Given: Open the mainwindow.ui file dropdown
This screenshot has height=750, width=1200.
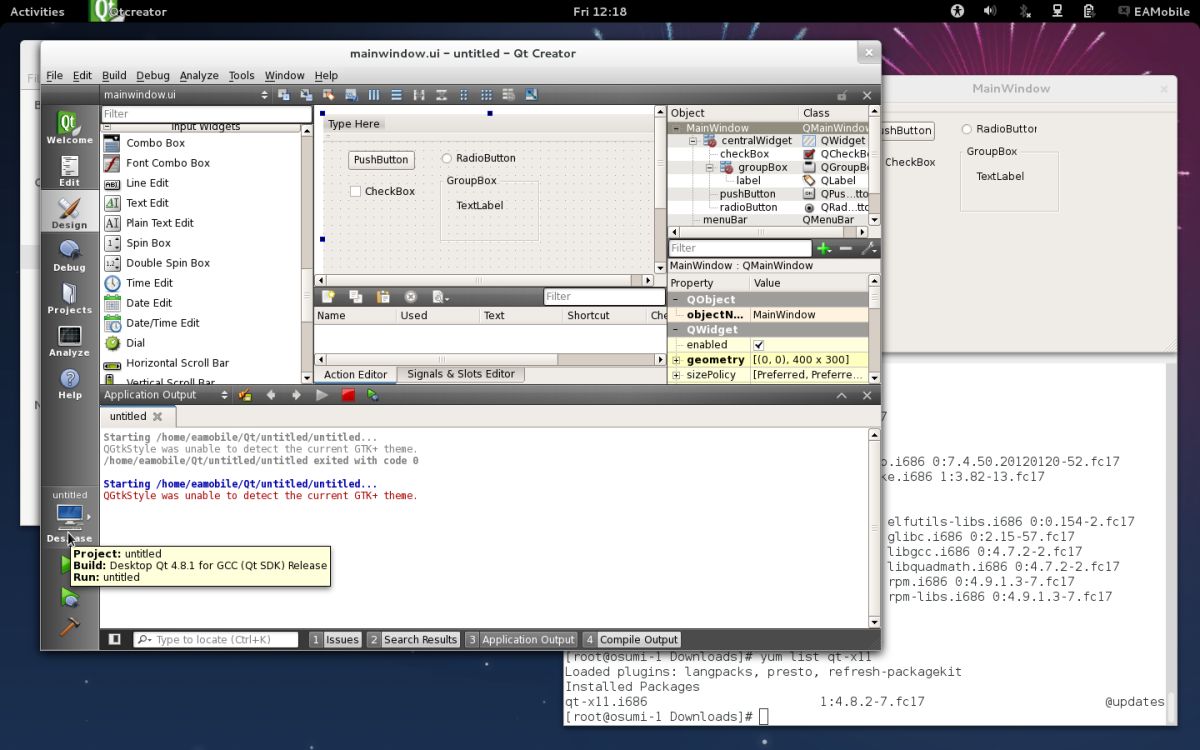Looking at the screenshot, I should 186,95.
